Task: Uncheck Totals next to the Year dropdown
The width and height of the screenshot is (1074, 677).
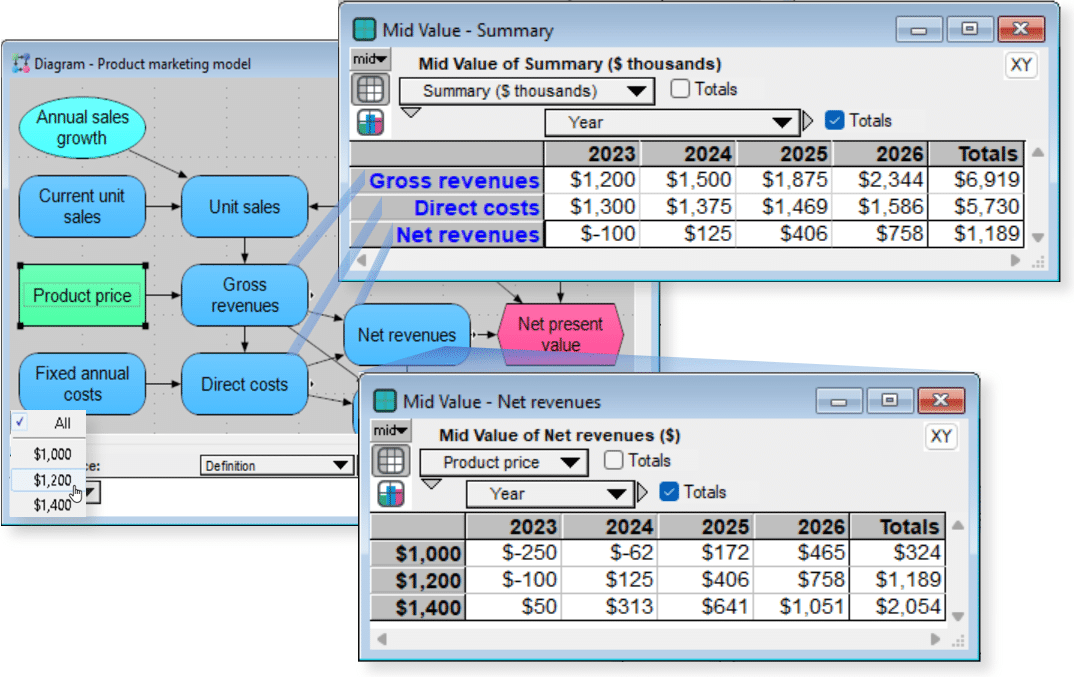Action: pyautogui.click(x=835, y=120)
